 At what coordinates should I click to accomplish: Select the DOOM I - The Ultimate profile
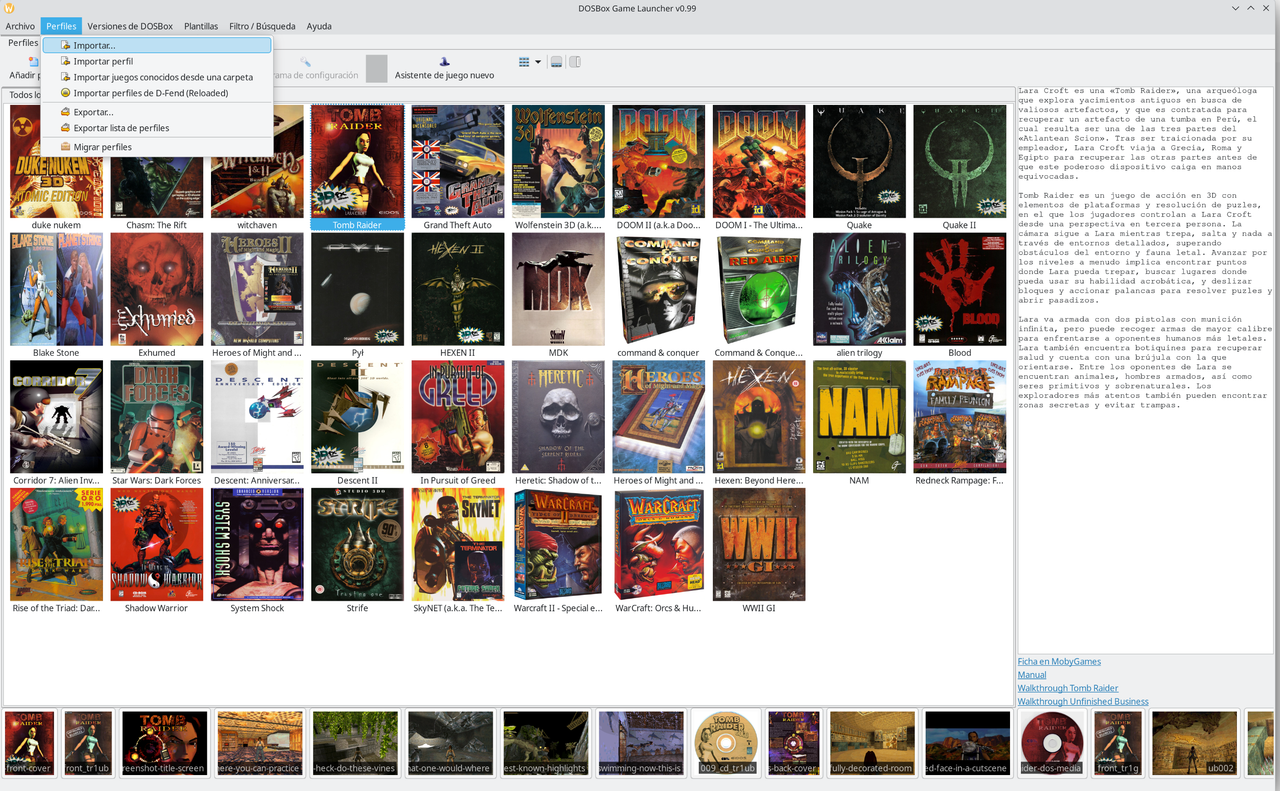click(759, 168)
